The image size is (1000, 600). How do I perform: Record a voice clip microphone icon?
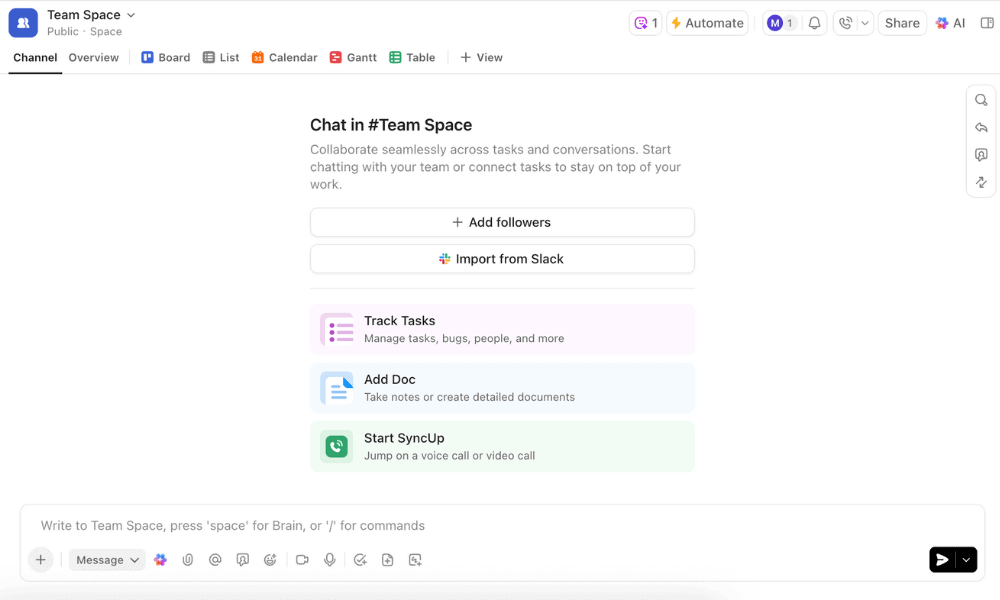pyautogui.click(x=330, y=560)
